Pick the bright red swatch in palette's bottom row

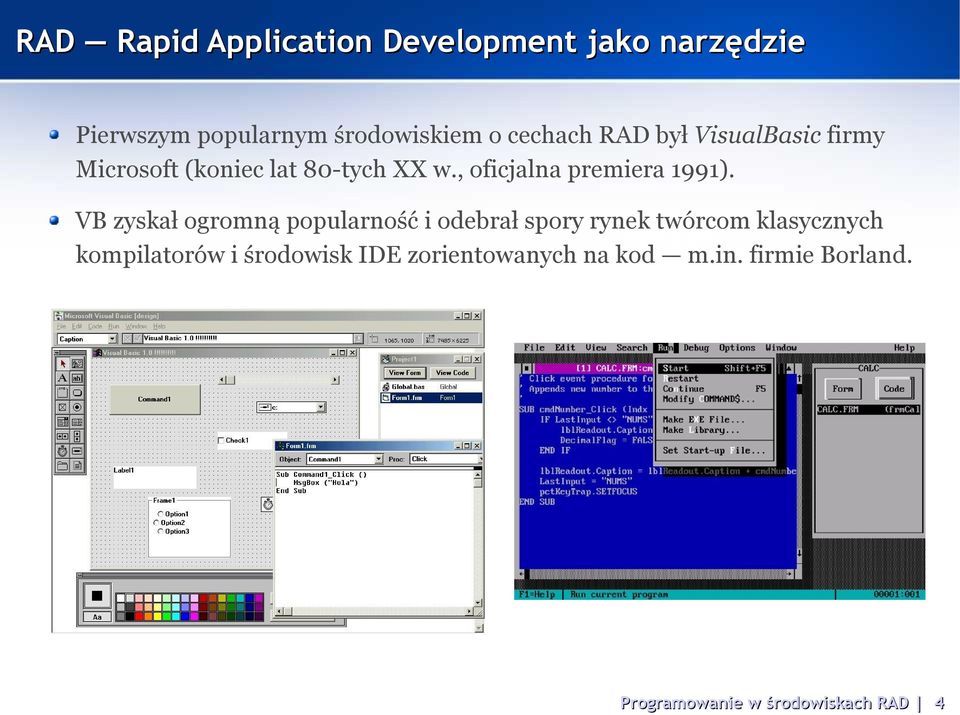click(x=140, y=616)
